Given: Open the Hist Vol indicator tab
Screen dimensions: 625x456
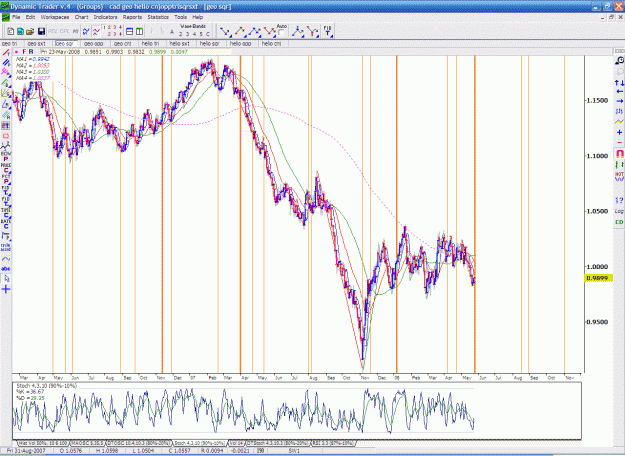Looking at the screenshot, I should 43,443.
